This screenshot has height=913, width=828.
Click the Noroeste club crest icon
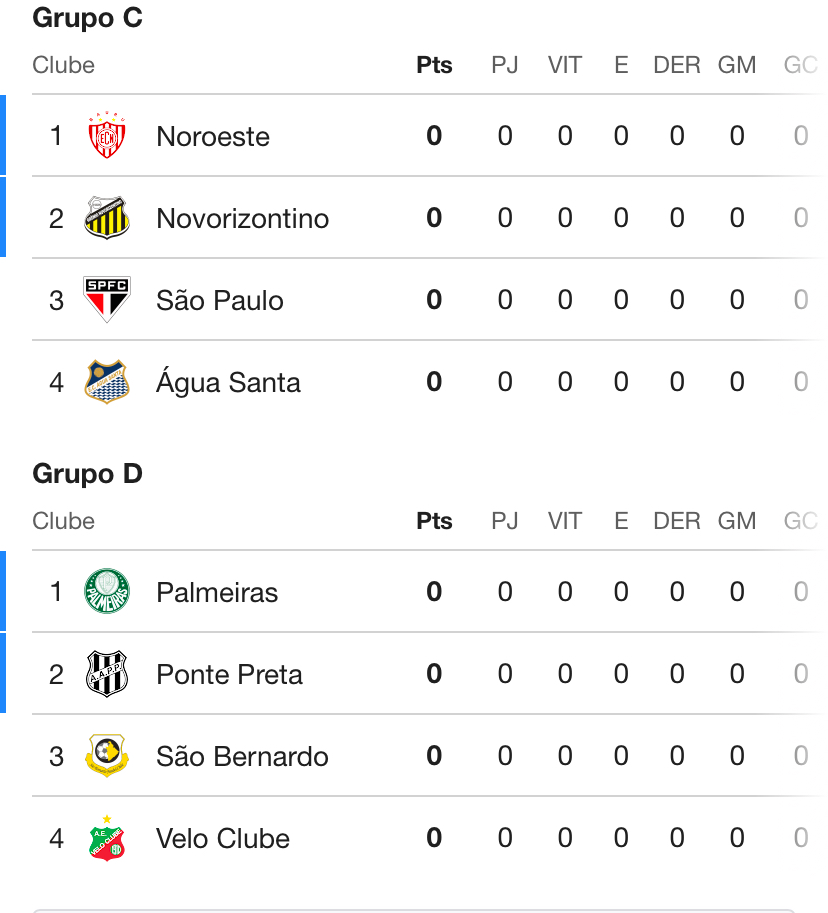[x=107, y=136]
